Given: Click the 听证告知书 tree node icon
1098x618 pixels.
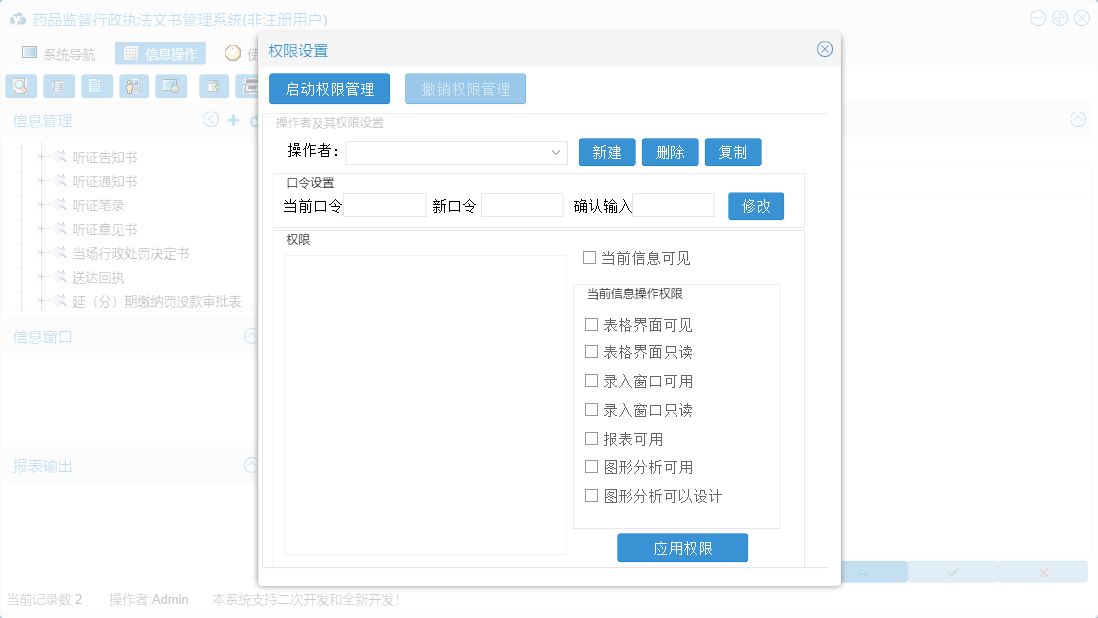Looking at the screenshot, I should (x=61, y=157).
